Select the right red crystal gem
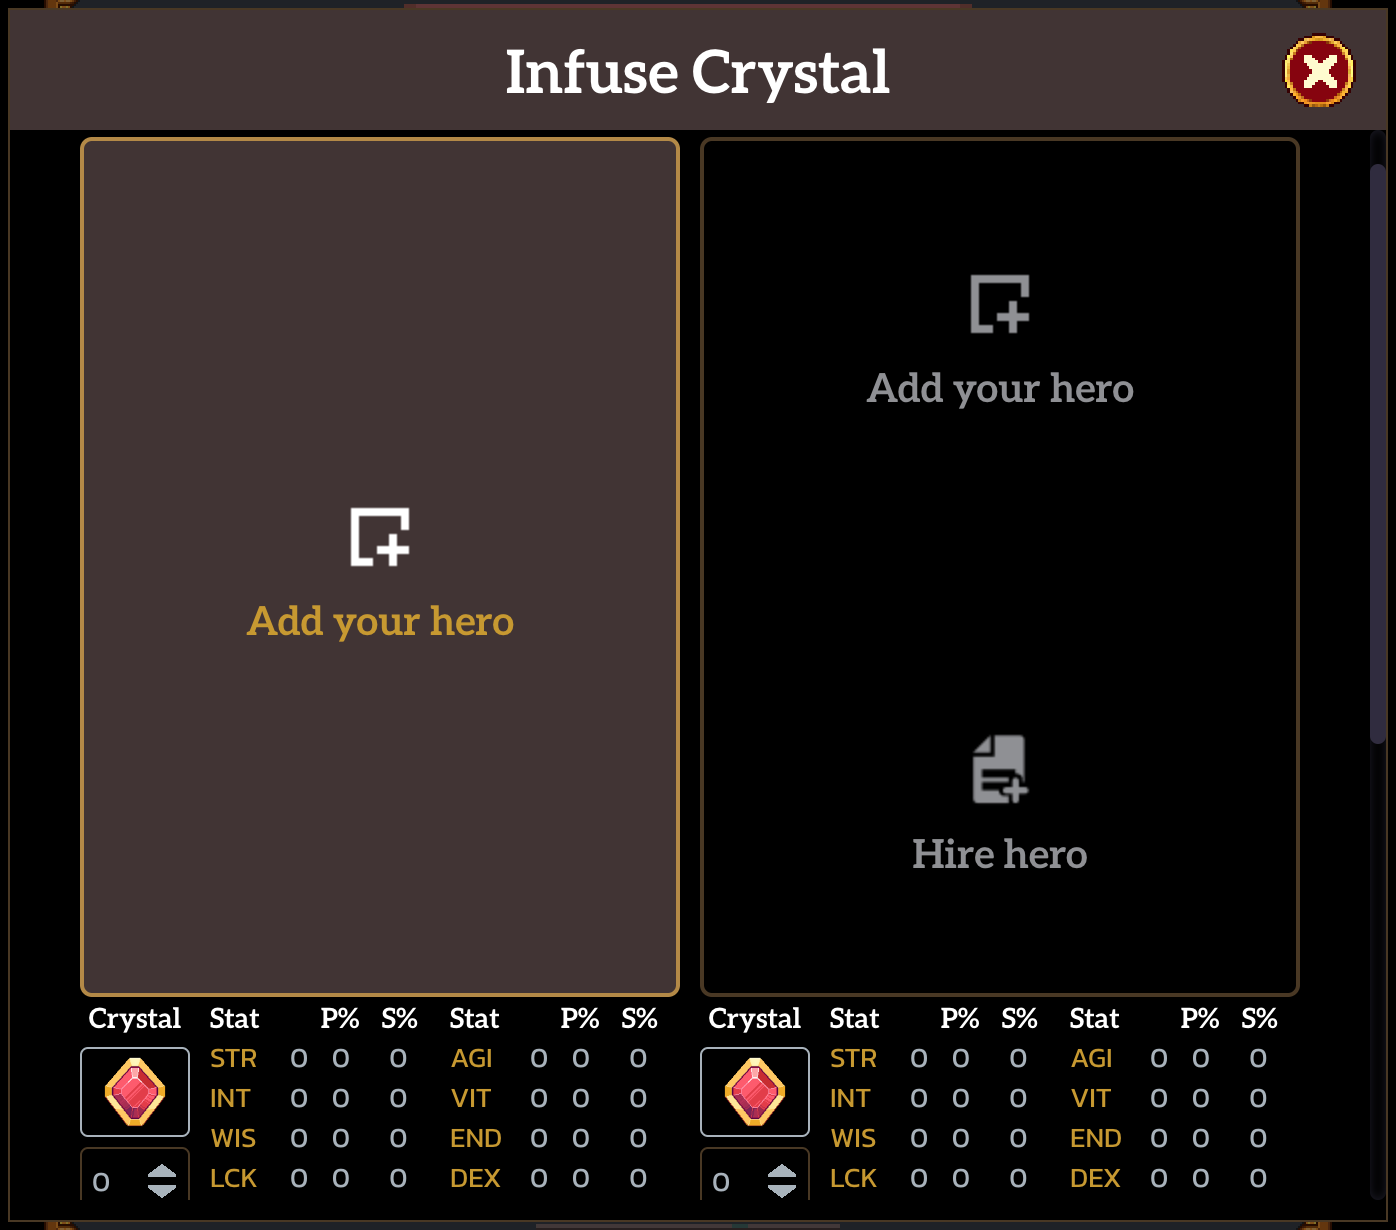This screenshot has width=1396, height=1230. tap(755, 1091)
